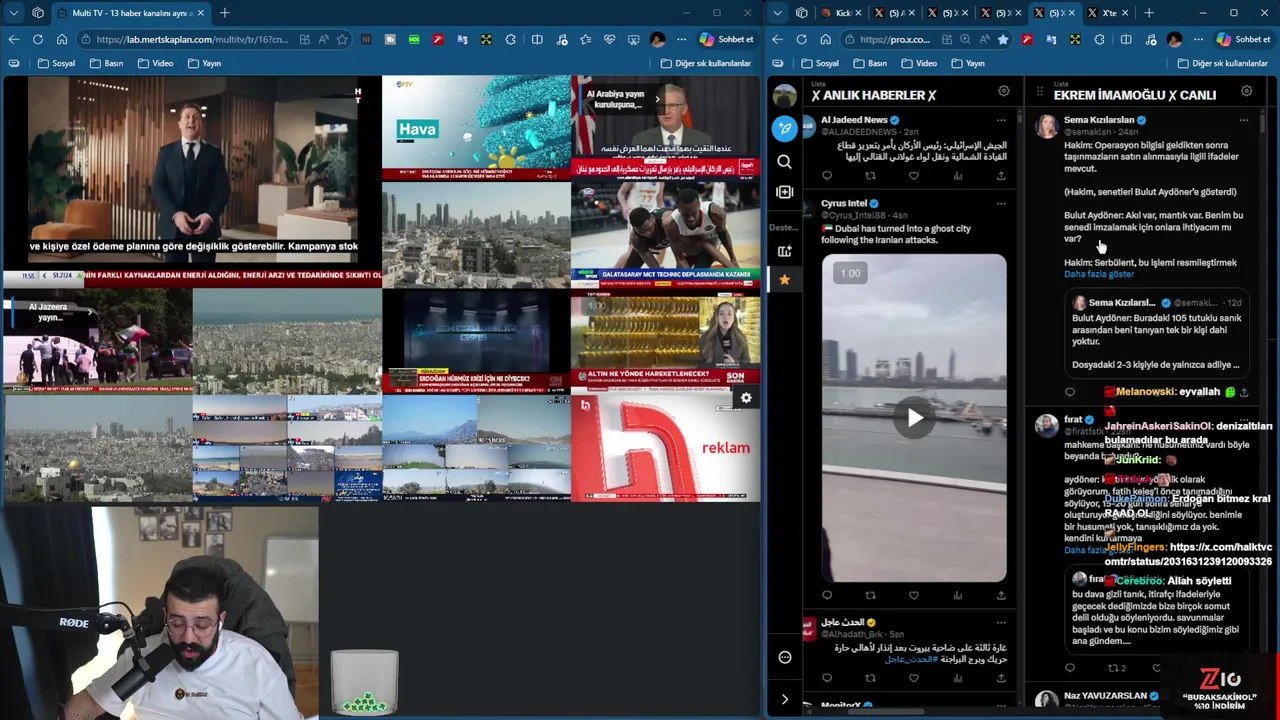Screen dimensions: 1280x720
Task: Open more options on Sema Kızılarslan post
Action: (1244, 120)
